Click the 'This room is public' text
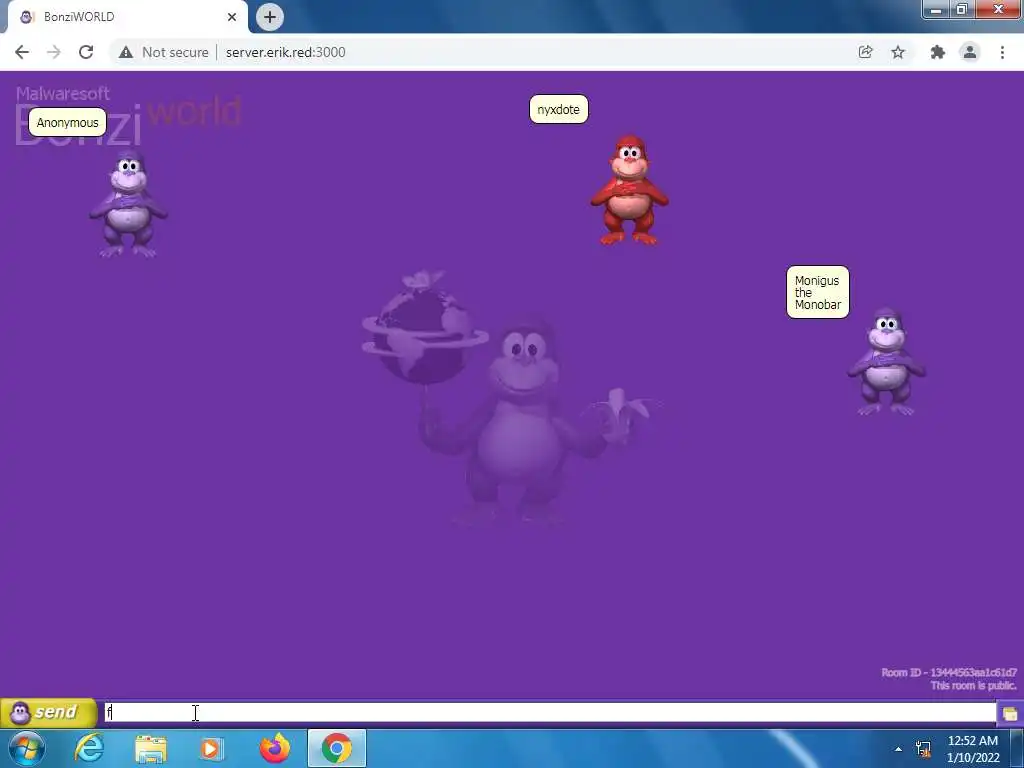Viewport: 1024px width, 768px height. pyautogui.click(x=973, y=685)
